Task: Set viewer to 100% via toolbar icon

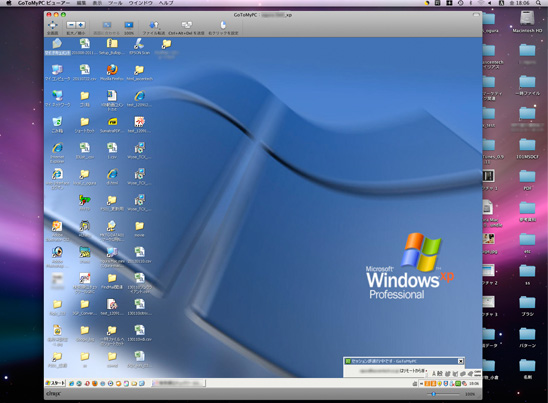Action: click(129, 25)
